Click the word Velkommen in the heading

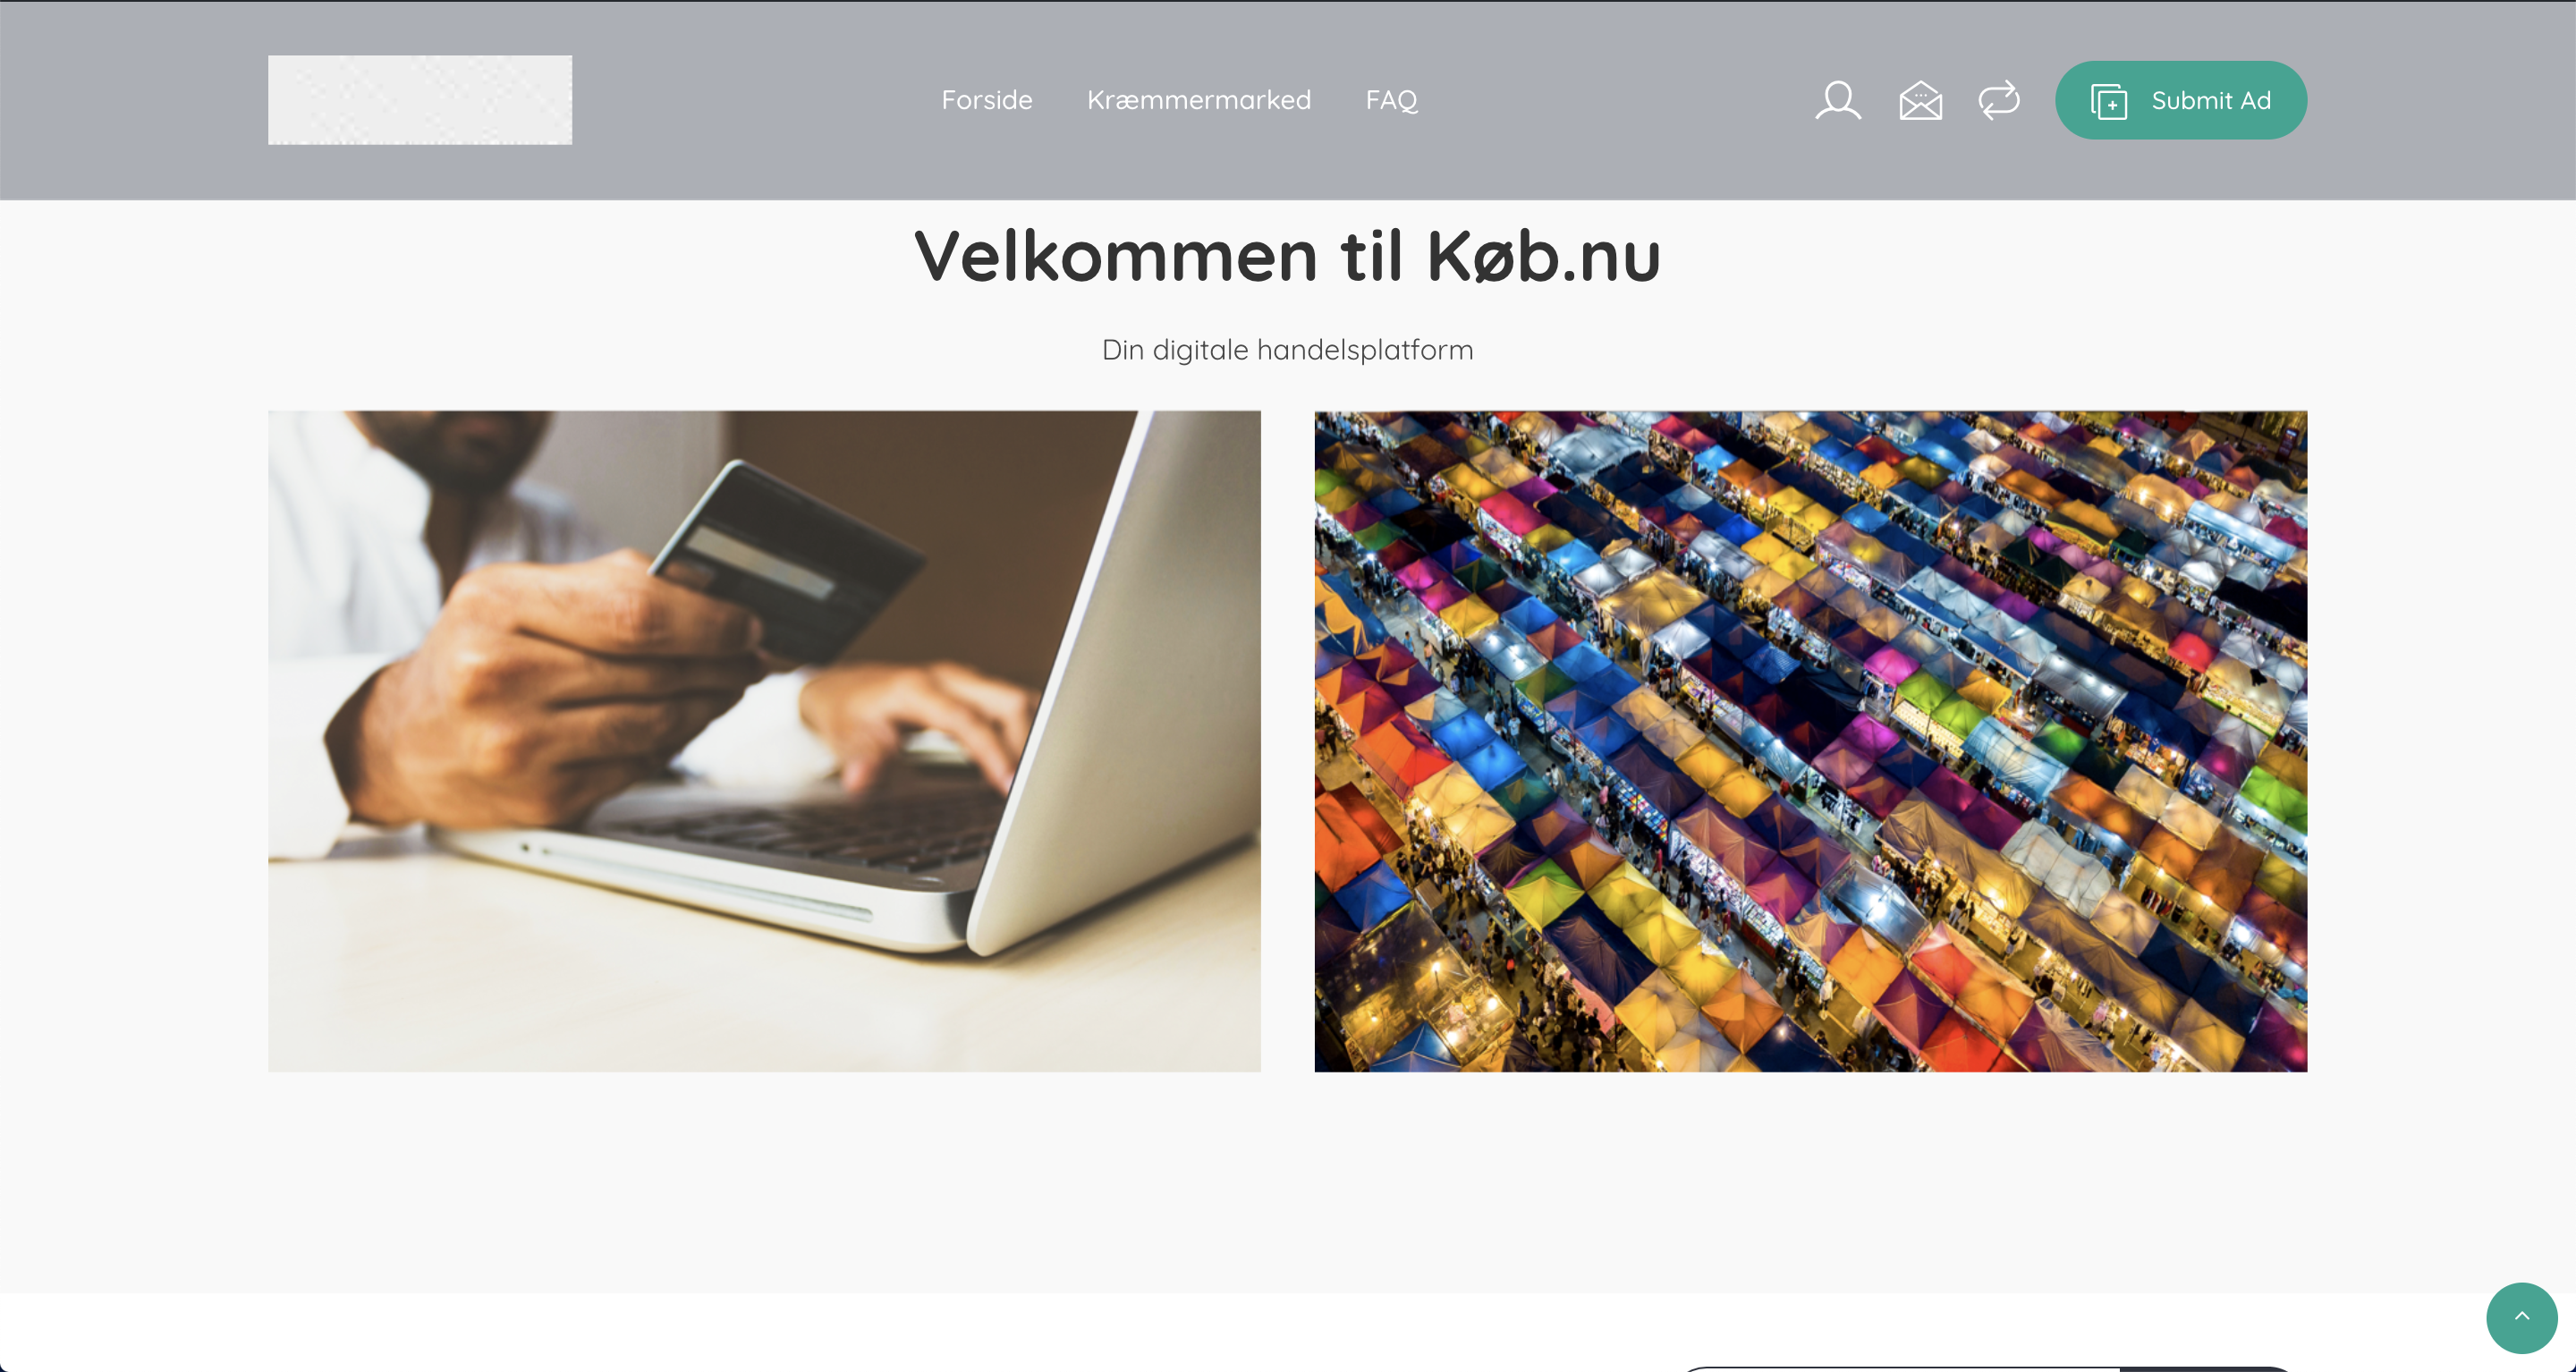tap(1116, 256)
